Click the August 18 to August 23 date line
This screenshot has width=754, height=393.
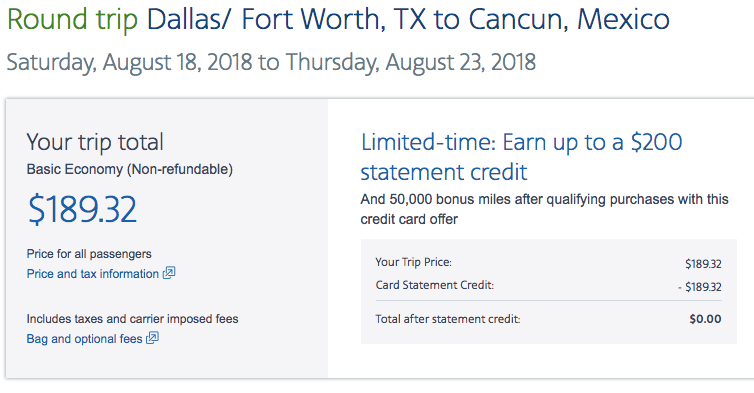click(271, 63)
